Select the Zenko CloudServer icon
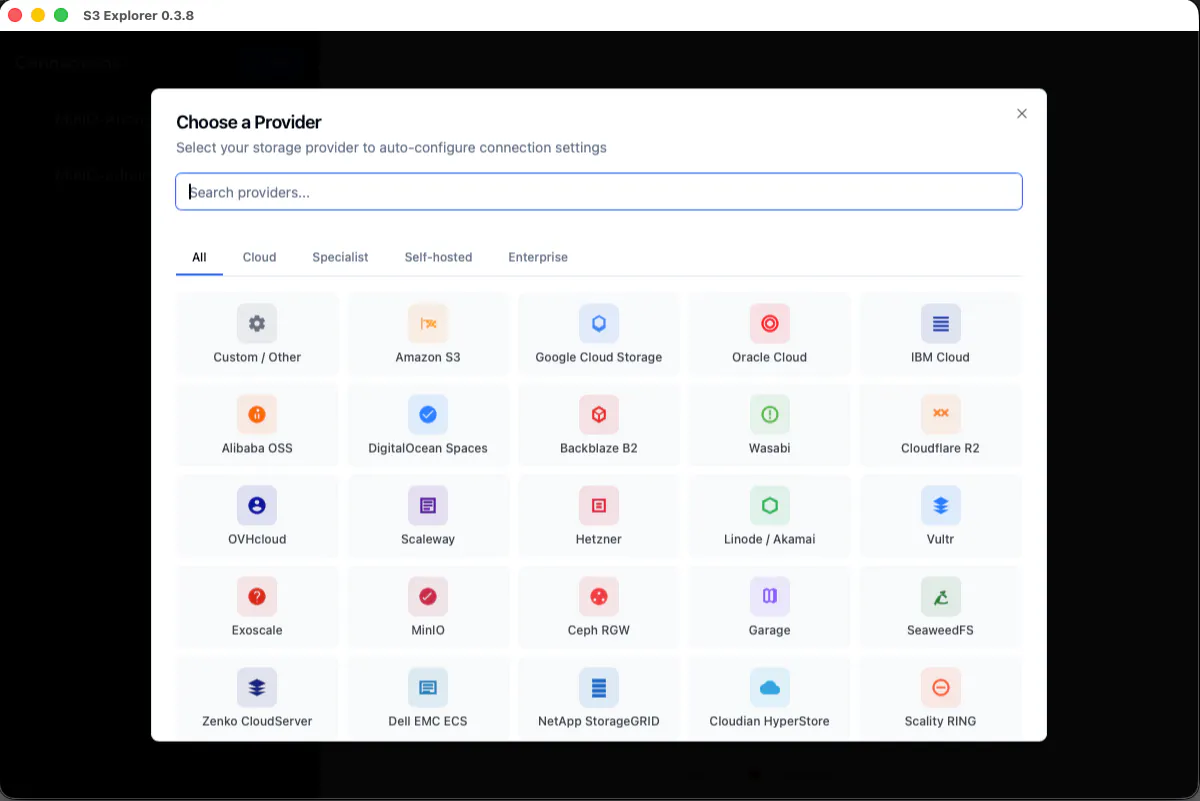 (x=257, y=687)
